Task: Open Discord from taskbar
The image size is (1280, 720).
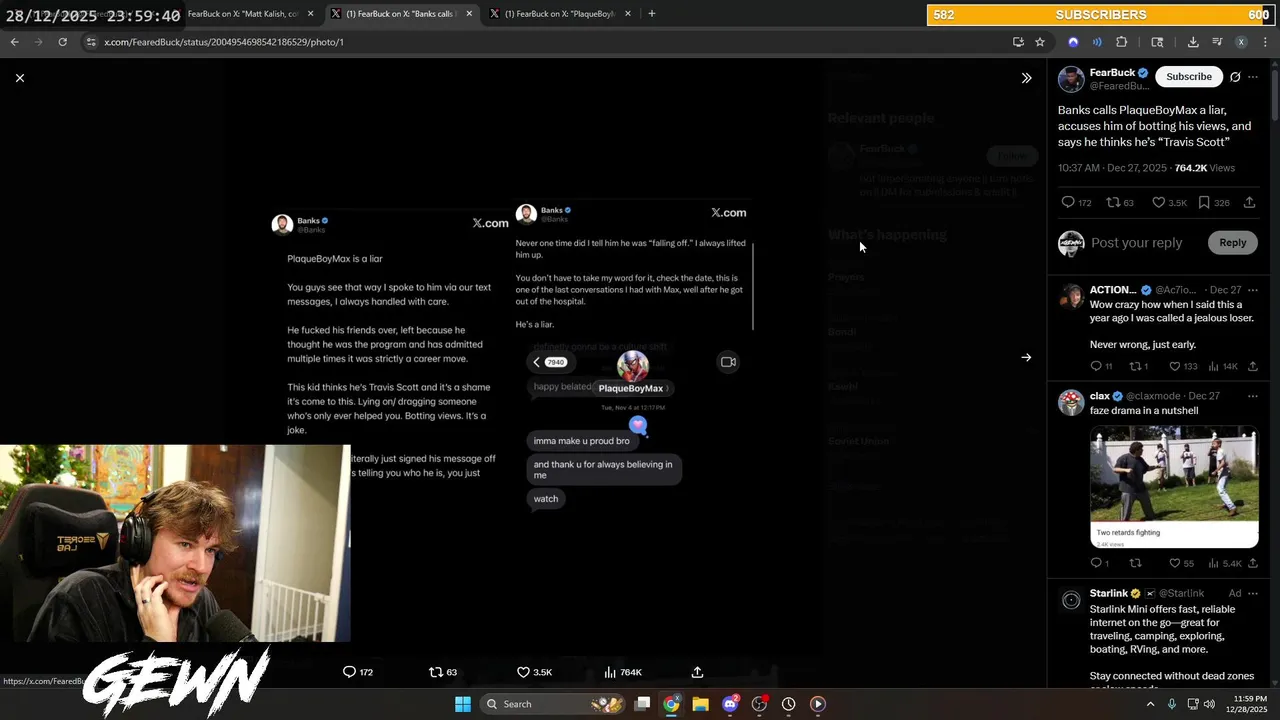Action: (731, 704)
